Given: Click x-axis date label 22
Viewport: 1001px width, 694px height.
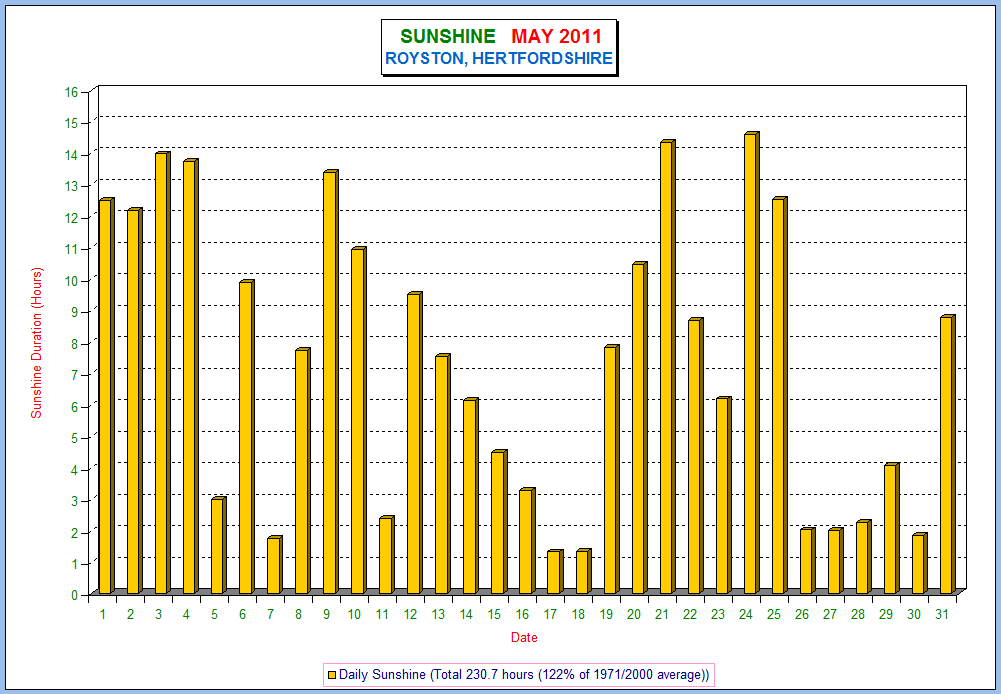Looking at the screenshot, I should 690,615.
